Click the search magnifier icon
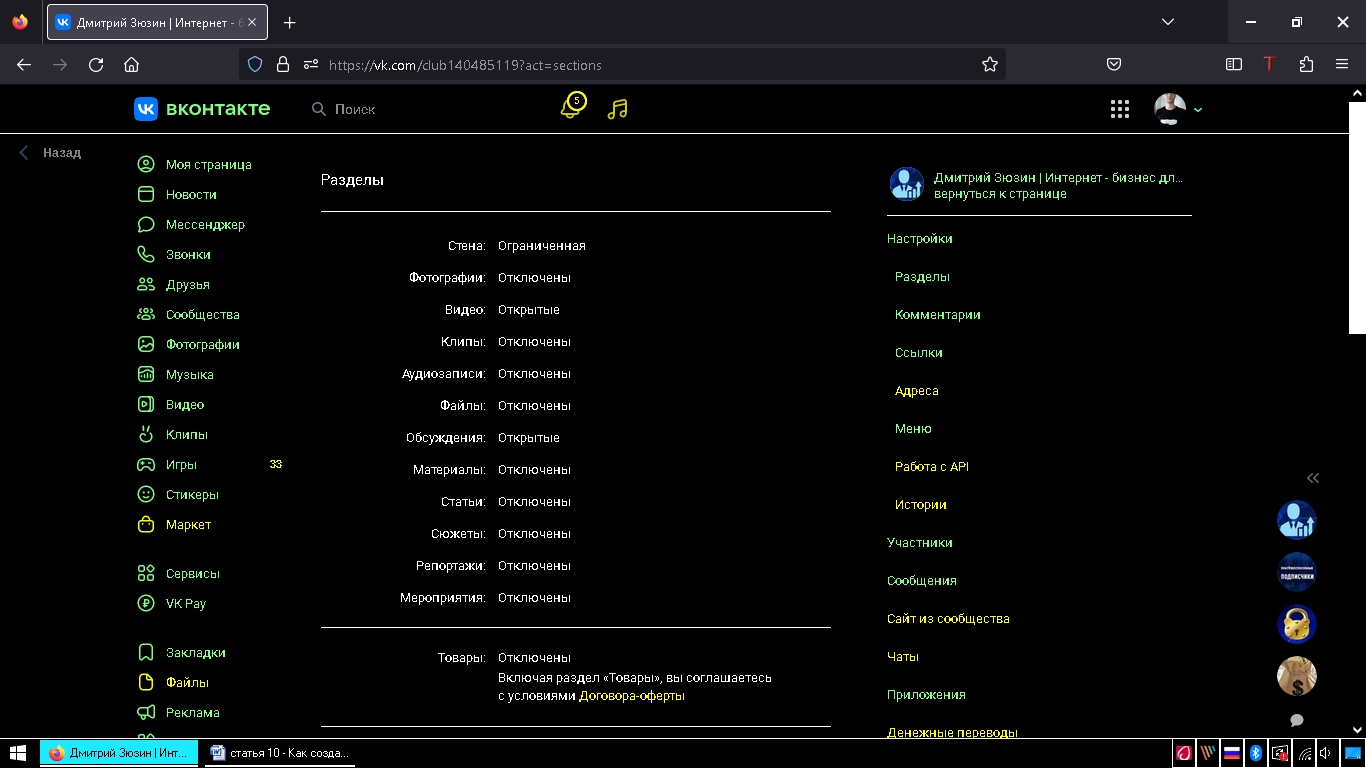Image resolution: width=1366 pixels, height=768 pixels. pyautogui.click(x=319, y=109)
